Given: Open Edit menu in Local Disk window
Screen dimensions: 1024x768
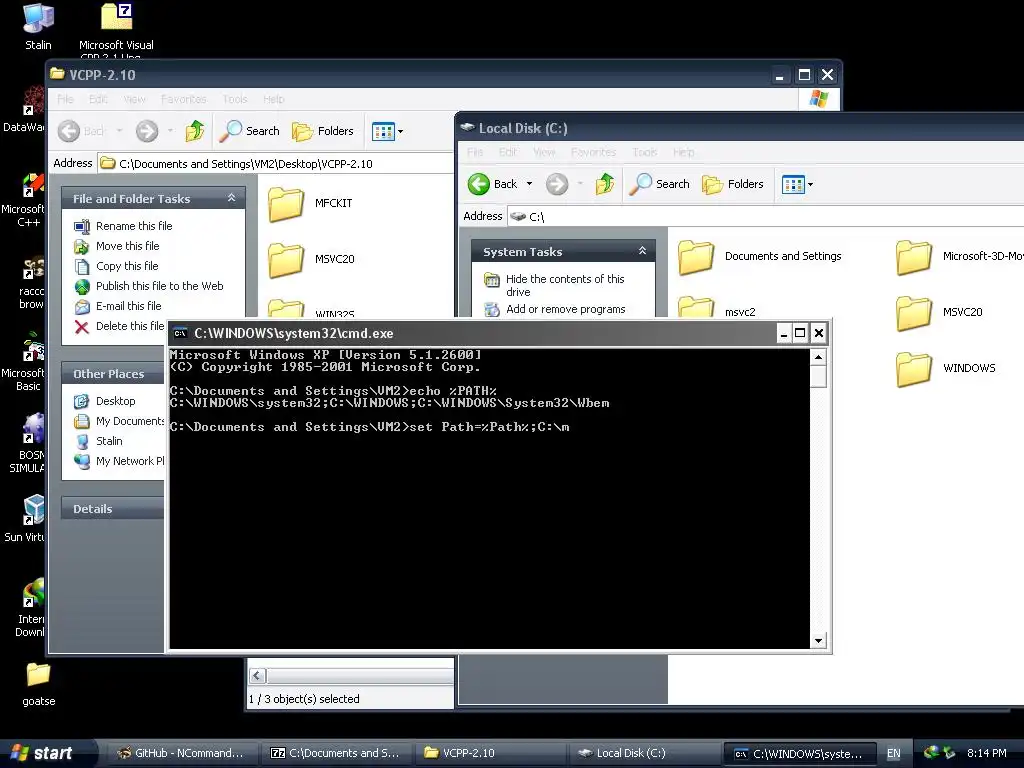Looking at the screenshot, I should click(x=508, y=152).
